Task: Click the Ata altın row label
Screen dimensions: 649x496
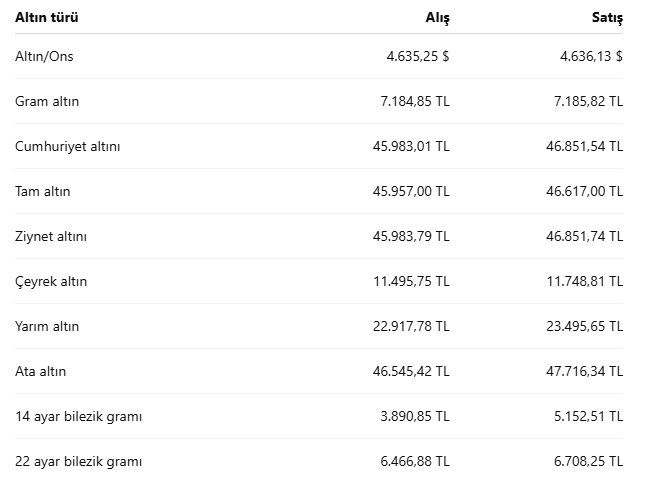Action: pos(41,371)
